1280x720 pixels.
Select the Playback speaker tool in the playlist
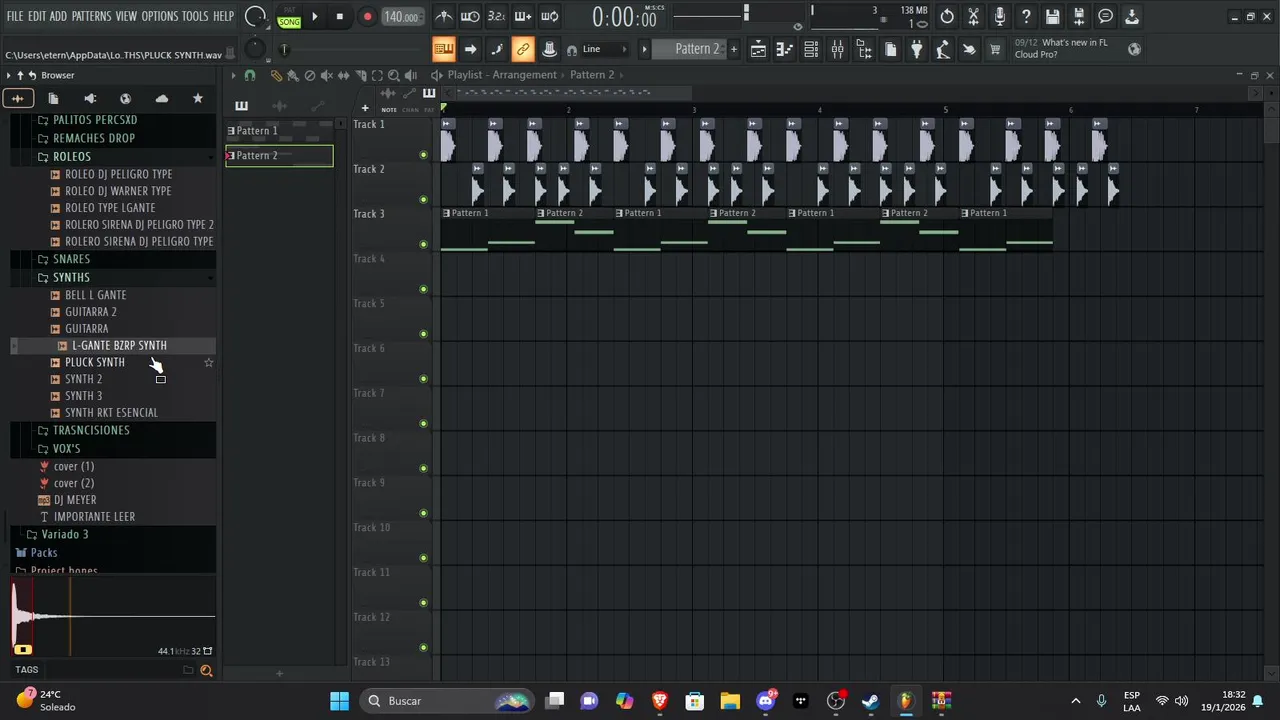point(411,75)
